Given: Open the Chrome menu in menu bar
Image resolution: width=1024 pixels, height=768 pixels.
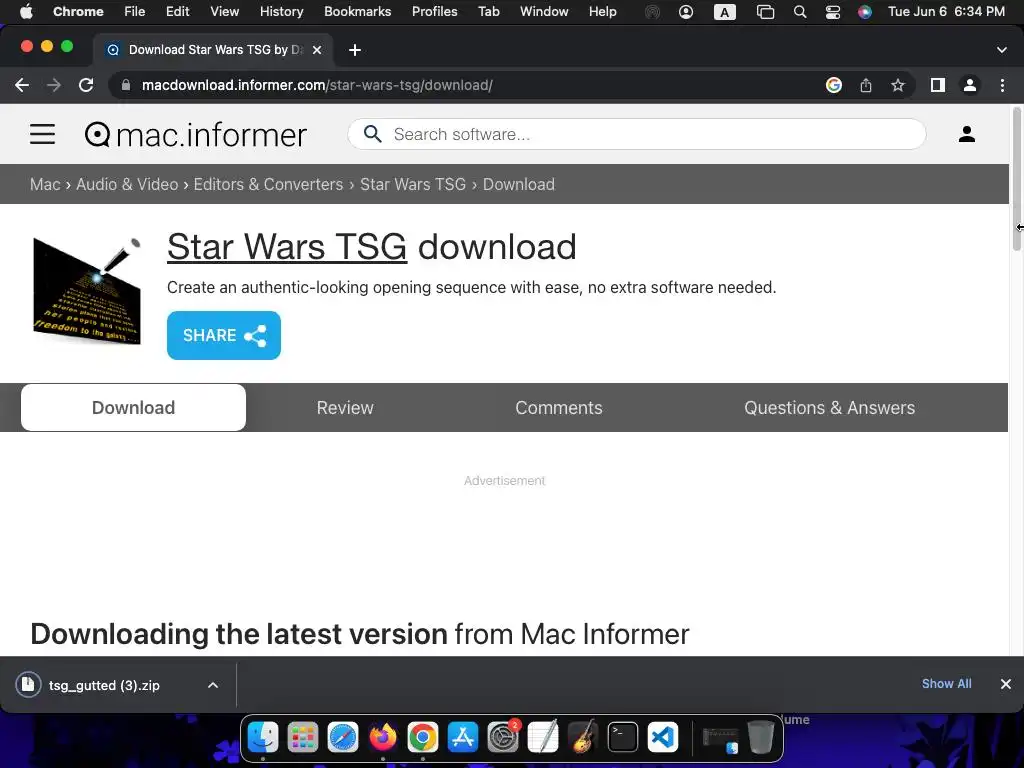Looking at the screenshot, I should click(x=78, y=11).
